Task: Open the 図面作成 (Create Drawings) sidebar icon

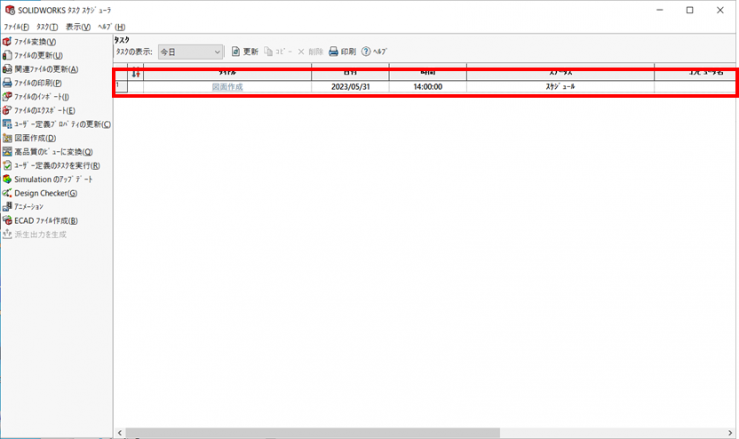Action: pos(7,138)
